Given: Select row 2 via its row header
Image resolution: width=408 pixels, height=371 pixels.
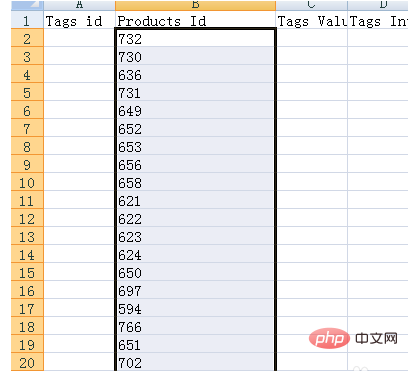Looking at the screenshot, I should tap(27, 39).
